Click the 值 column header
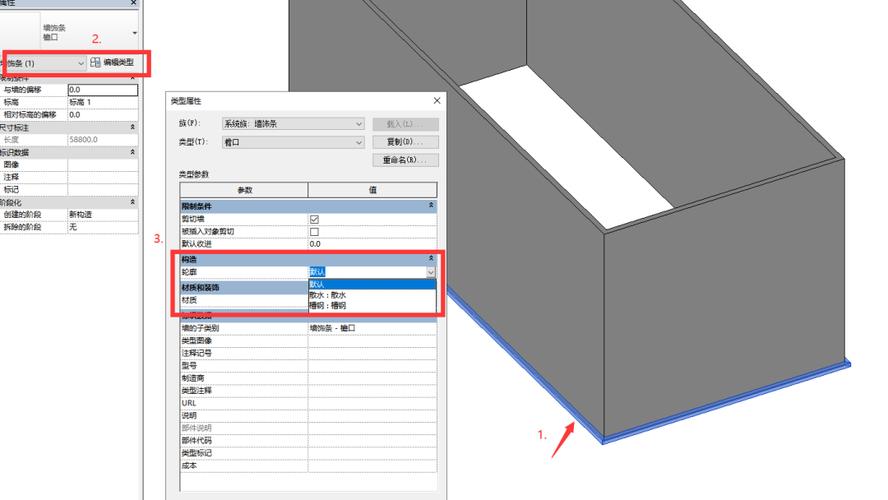888x500 pixels. pos(372,190)
